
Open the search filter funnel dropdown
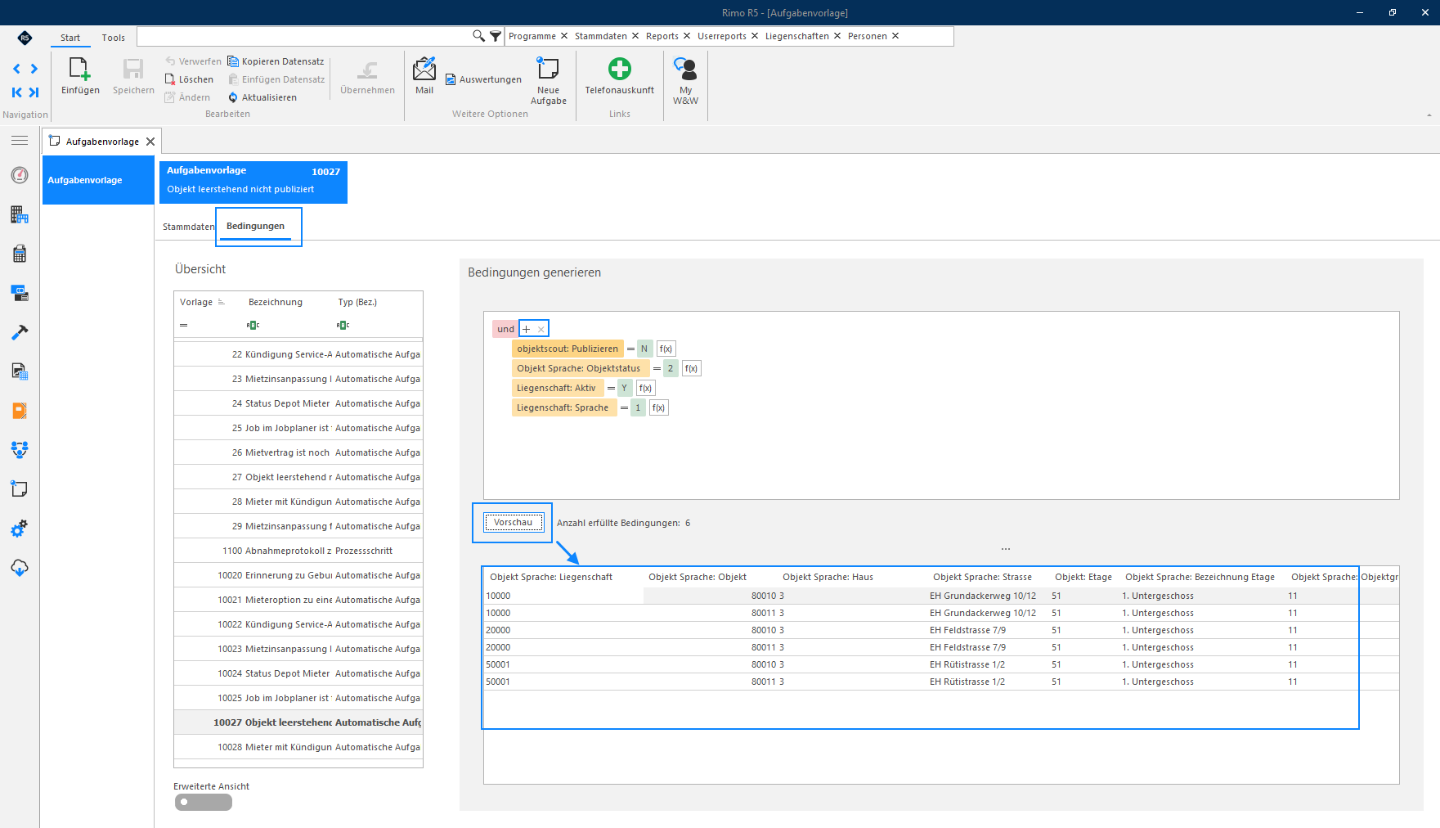tap(495, 36)
